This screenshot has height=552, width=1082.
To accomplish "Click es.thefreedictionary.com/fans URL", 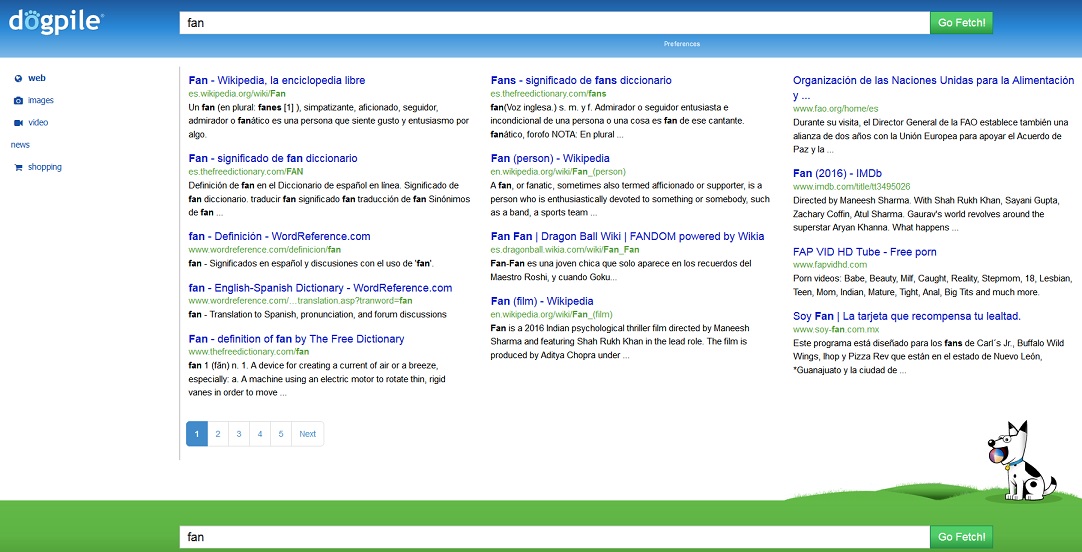I will [x=549, y=93].
